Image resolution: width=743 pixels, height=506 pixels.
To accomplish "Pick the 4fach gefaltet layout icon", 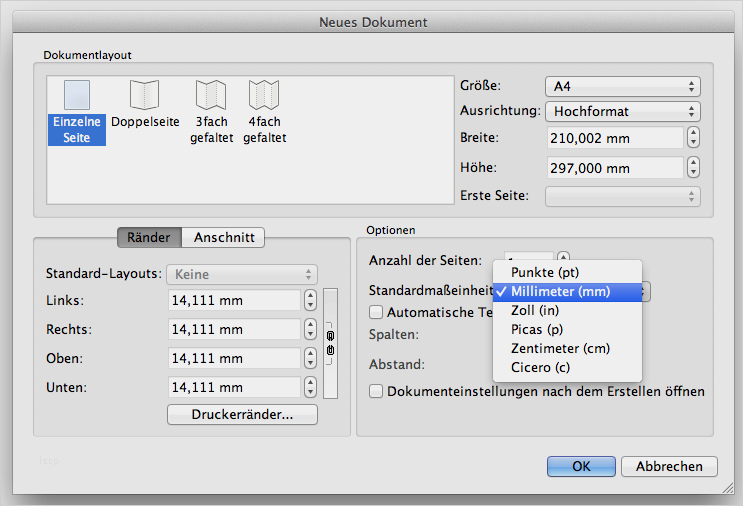I will (x=264, y=95).
